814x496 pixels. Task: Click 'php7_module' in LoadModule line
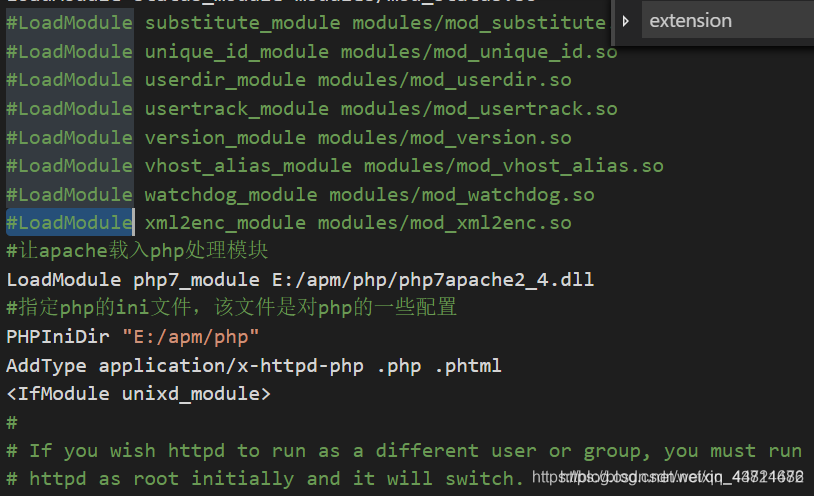tap(196, 280)
